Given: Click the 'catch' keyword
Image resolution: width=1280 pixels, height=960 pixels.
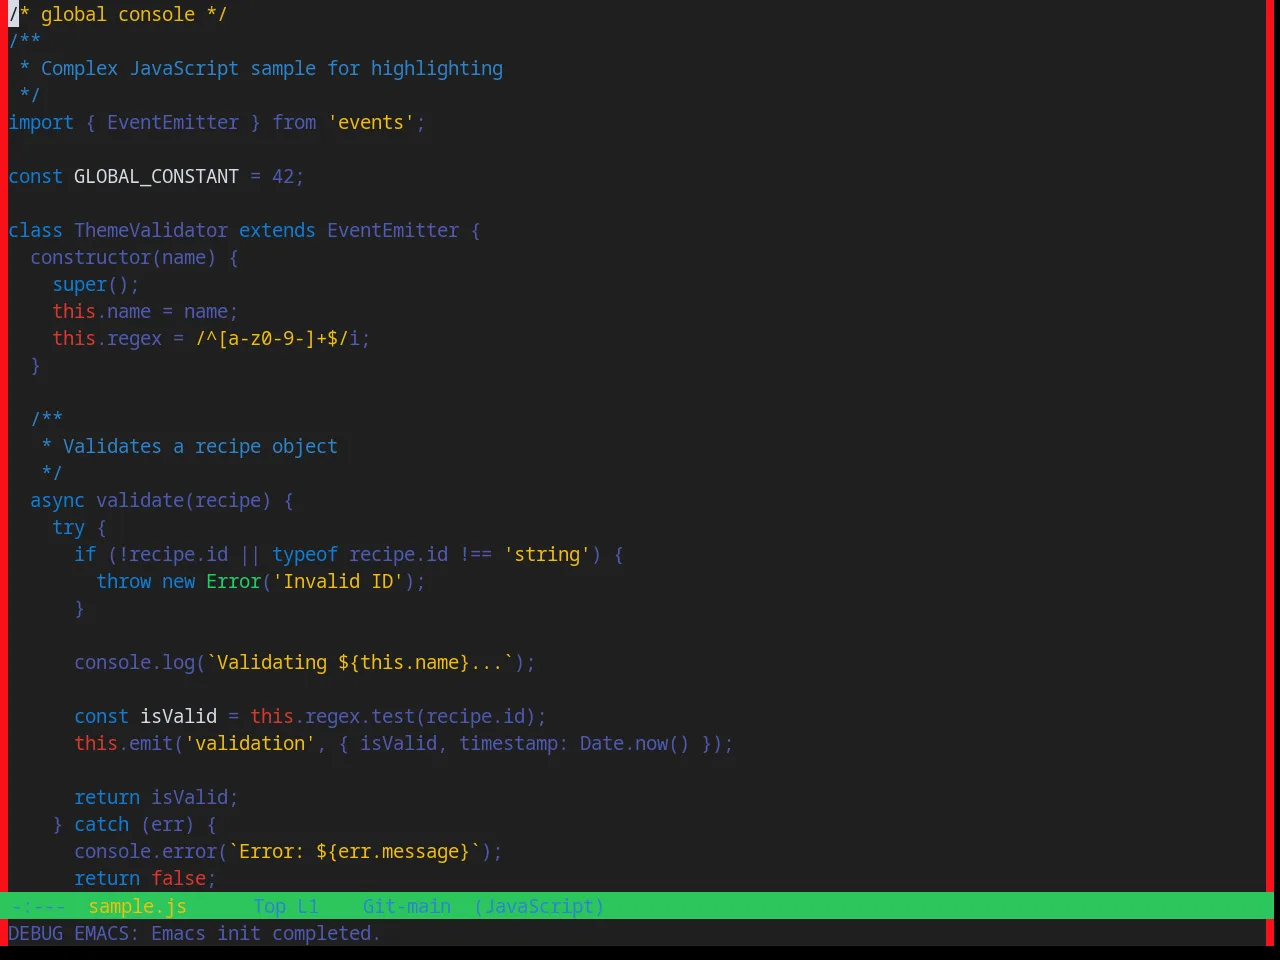Looking at the screenshot, I should tap(101, 824).
